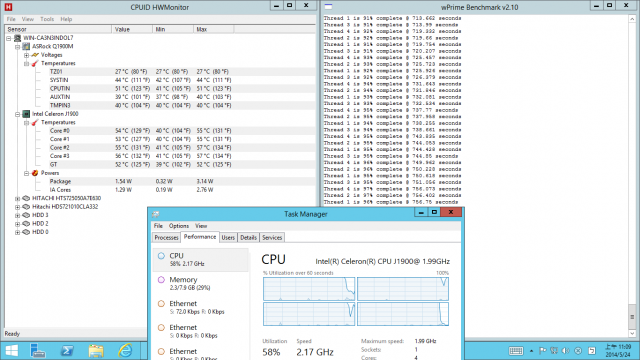Open the Task Manager Options menu
This screenshot has height=360, width=640.
tap(179, 226)
